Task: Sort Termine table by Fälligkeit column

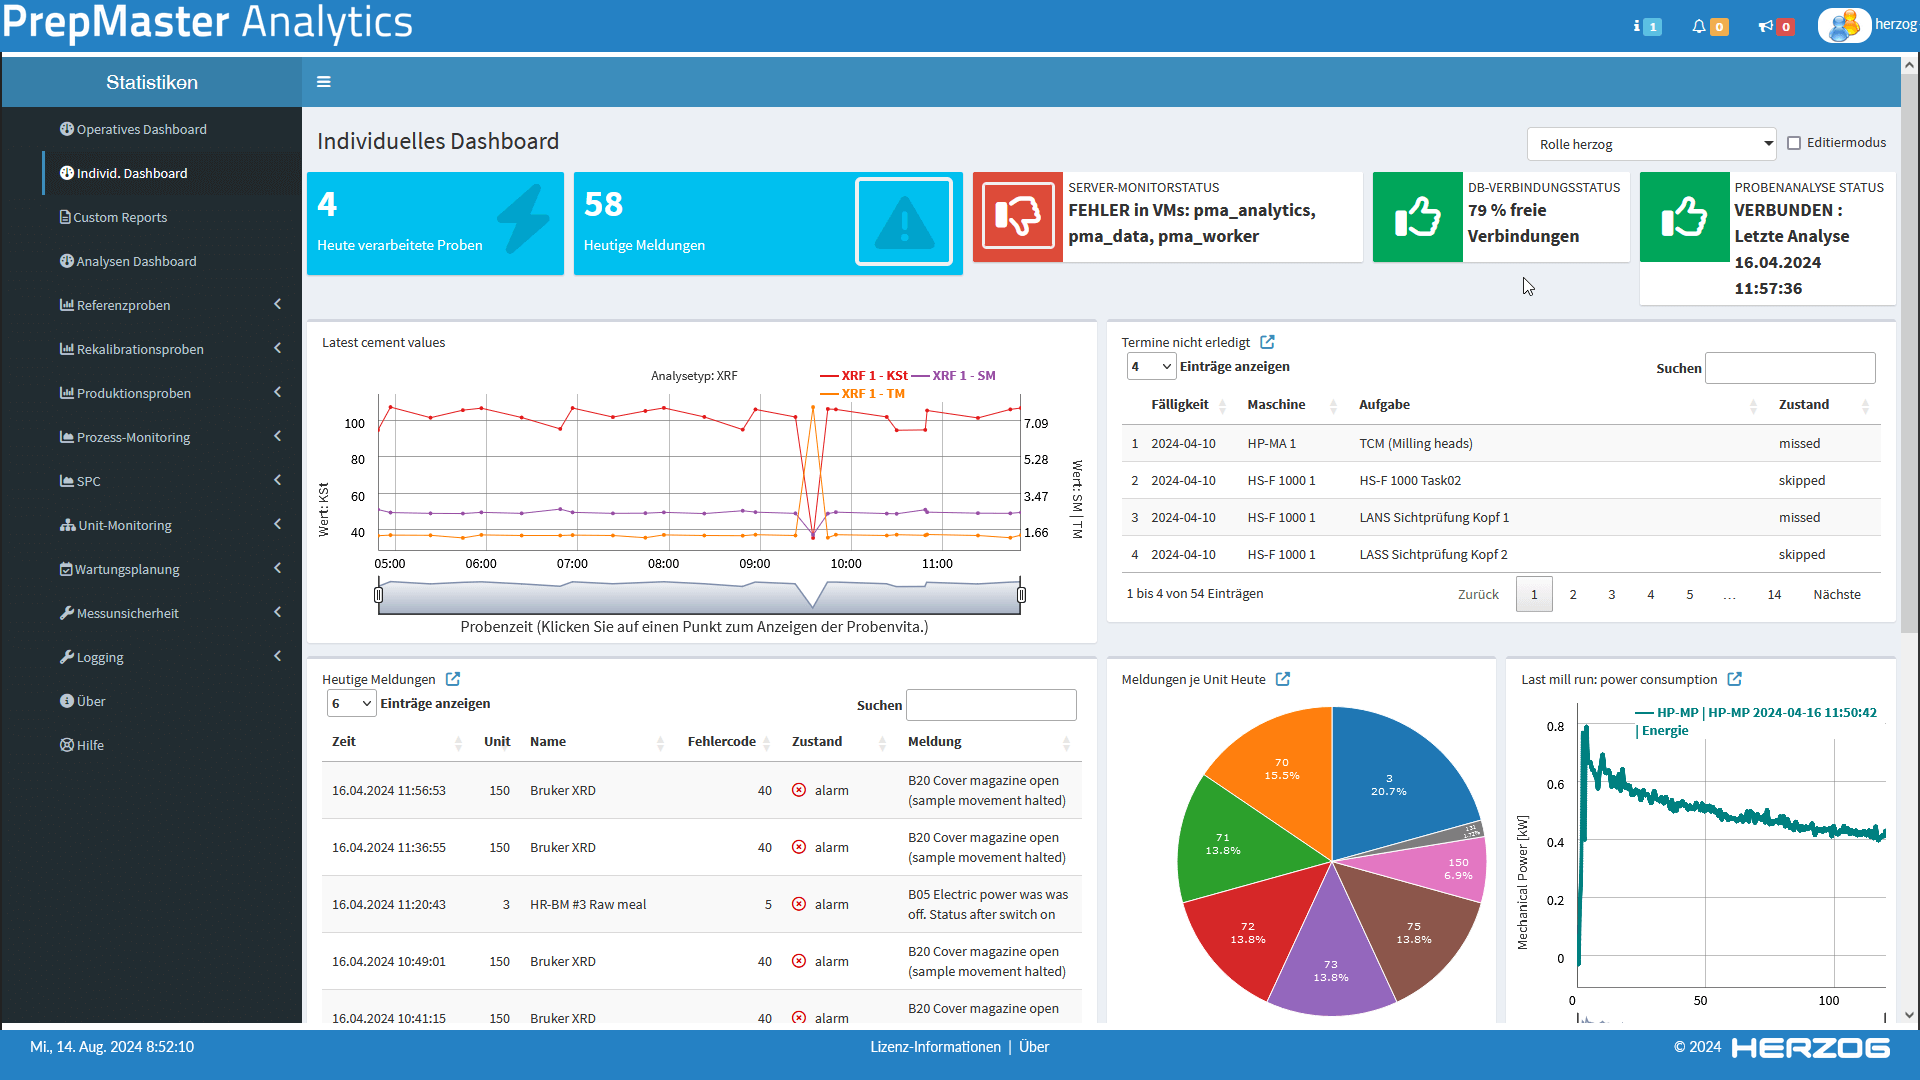Action: (1188, 405)
